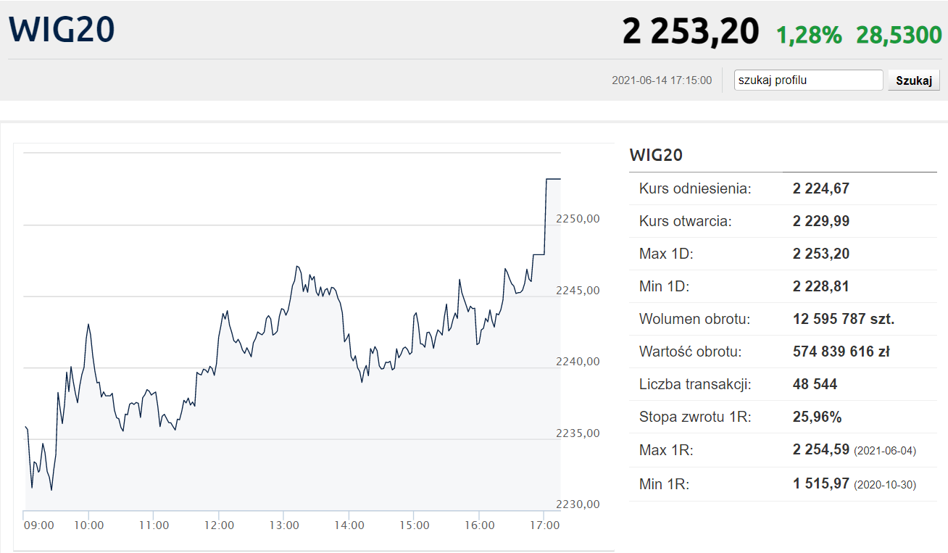Click the large WIG20 page title
948x553 pixels.
(62, 30)
